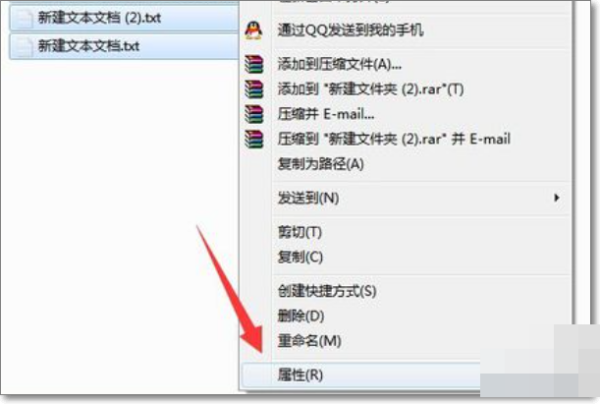Image resolution: width=600 pixels, height=404 pixels.
Task: Click WinRAR icon beside 添加到压缩文件(A)
Action: click(254, 64)
